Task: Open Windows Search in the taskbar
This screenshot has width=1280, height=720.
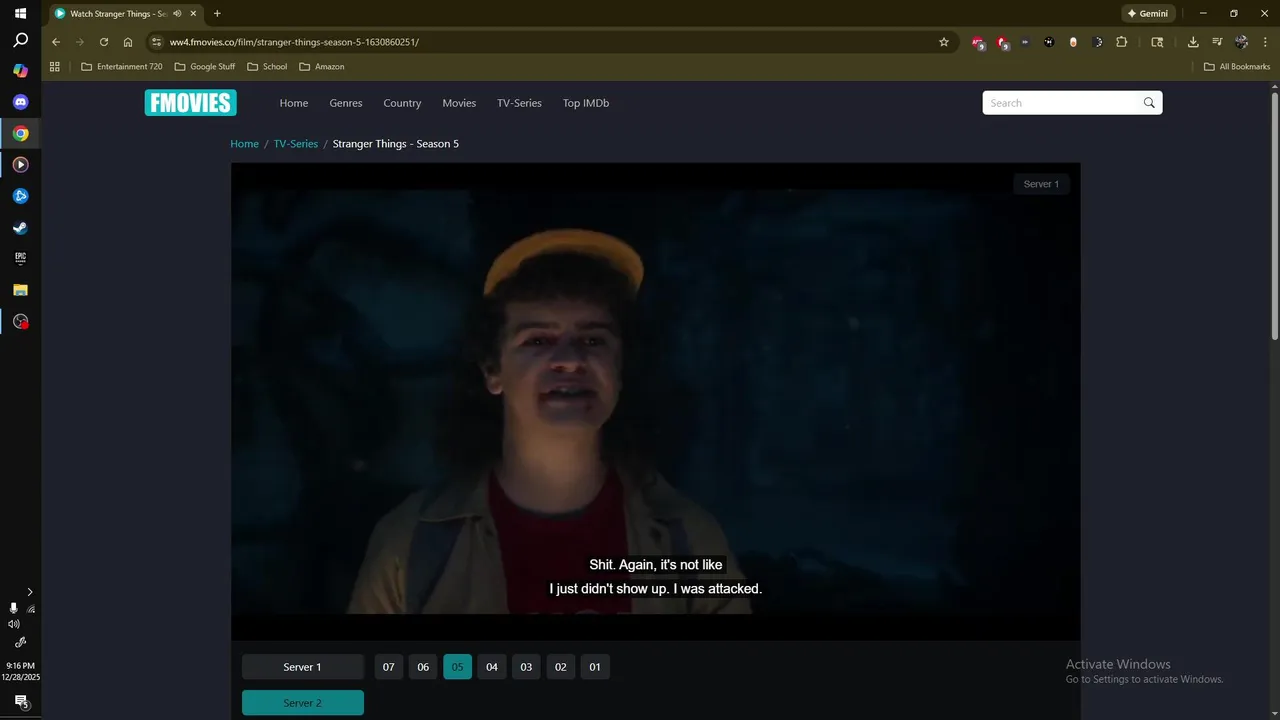Action: [20, 41]
